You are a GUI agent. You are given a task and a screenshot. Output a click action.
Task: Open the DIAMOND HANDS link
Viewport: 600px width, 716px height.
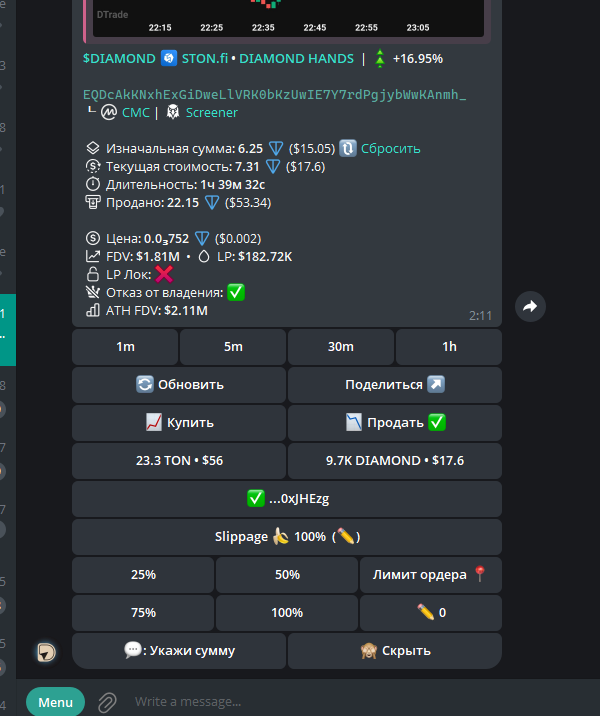[296, 59]
